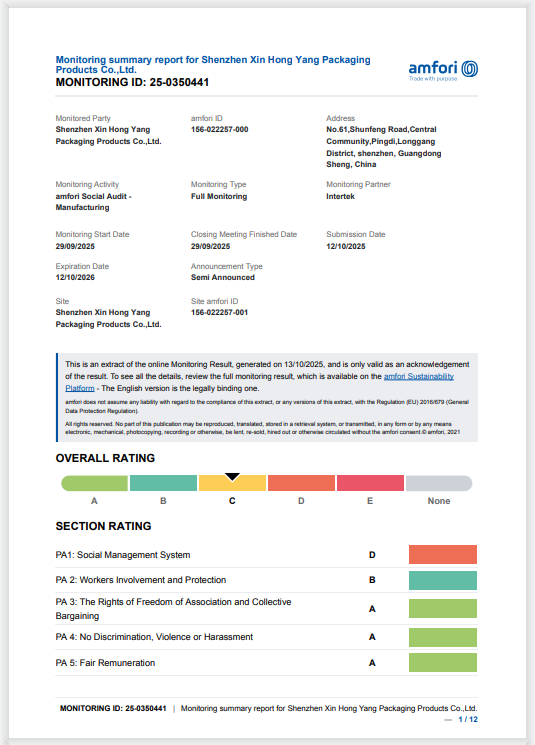The width and height of the screenshot is (535, 745).
Task: Click the page number 1 / 12
Action: tap(468, 719)
